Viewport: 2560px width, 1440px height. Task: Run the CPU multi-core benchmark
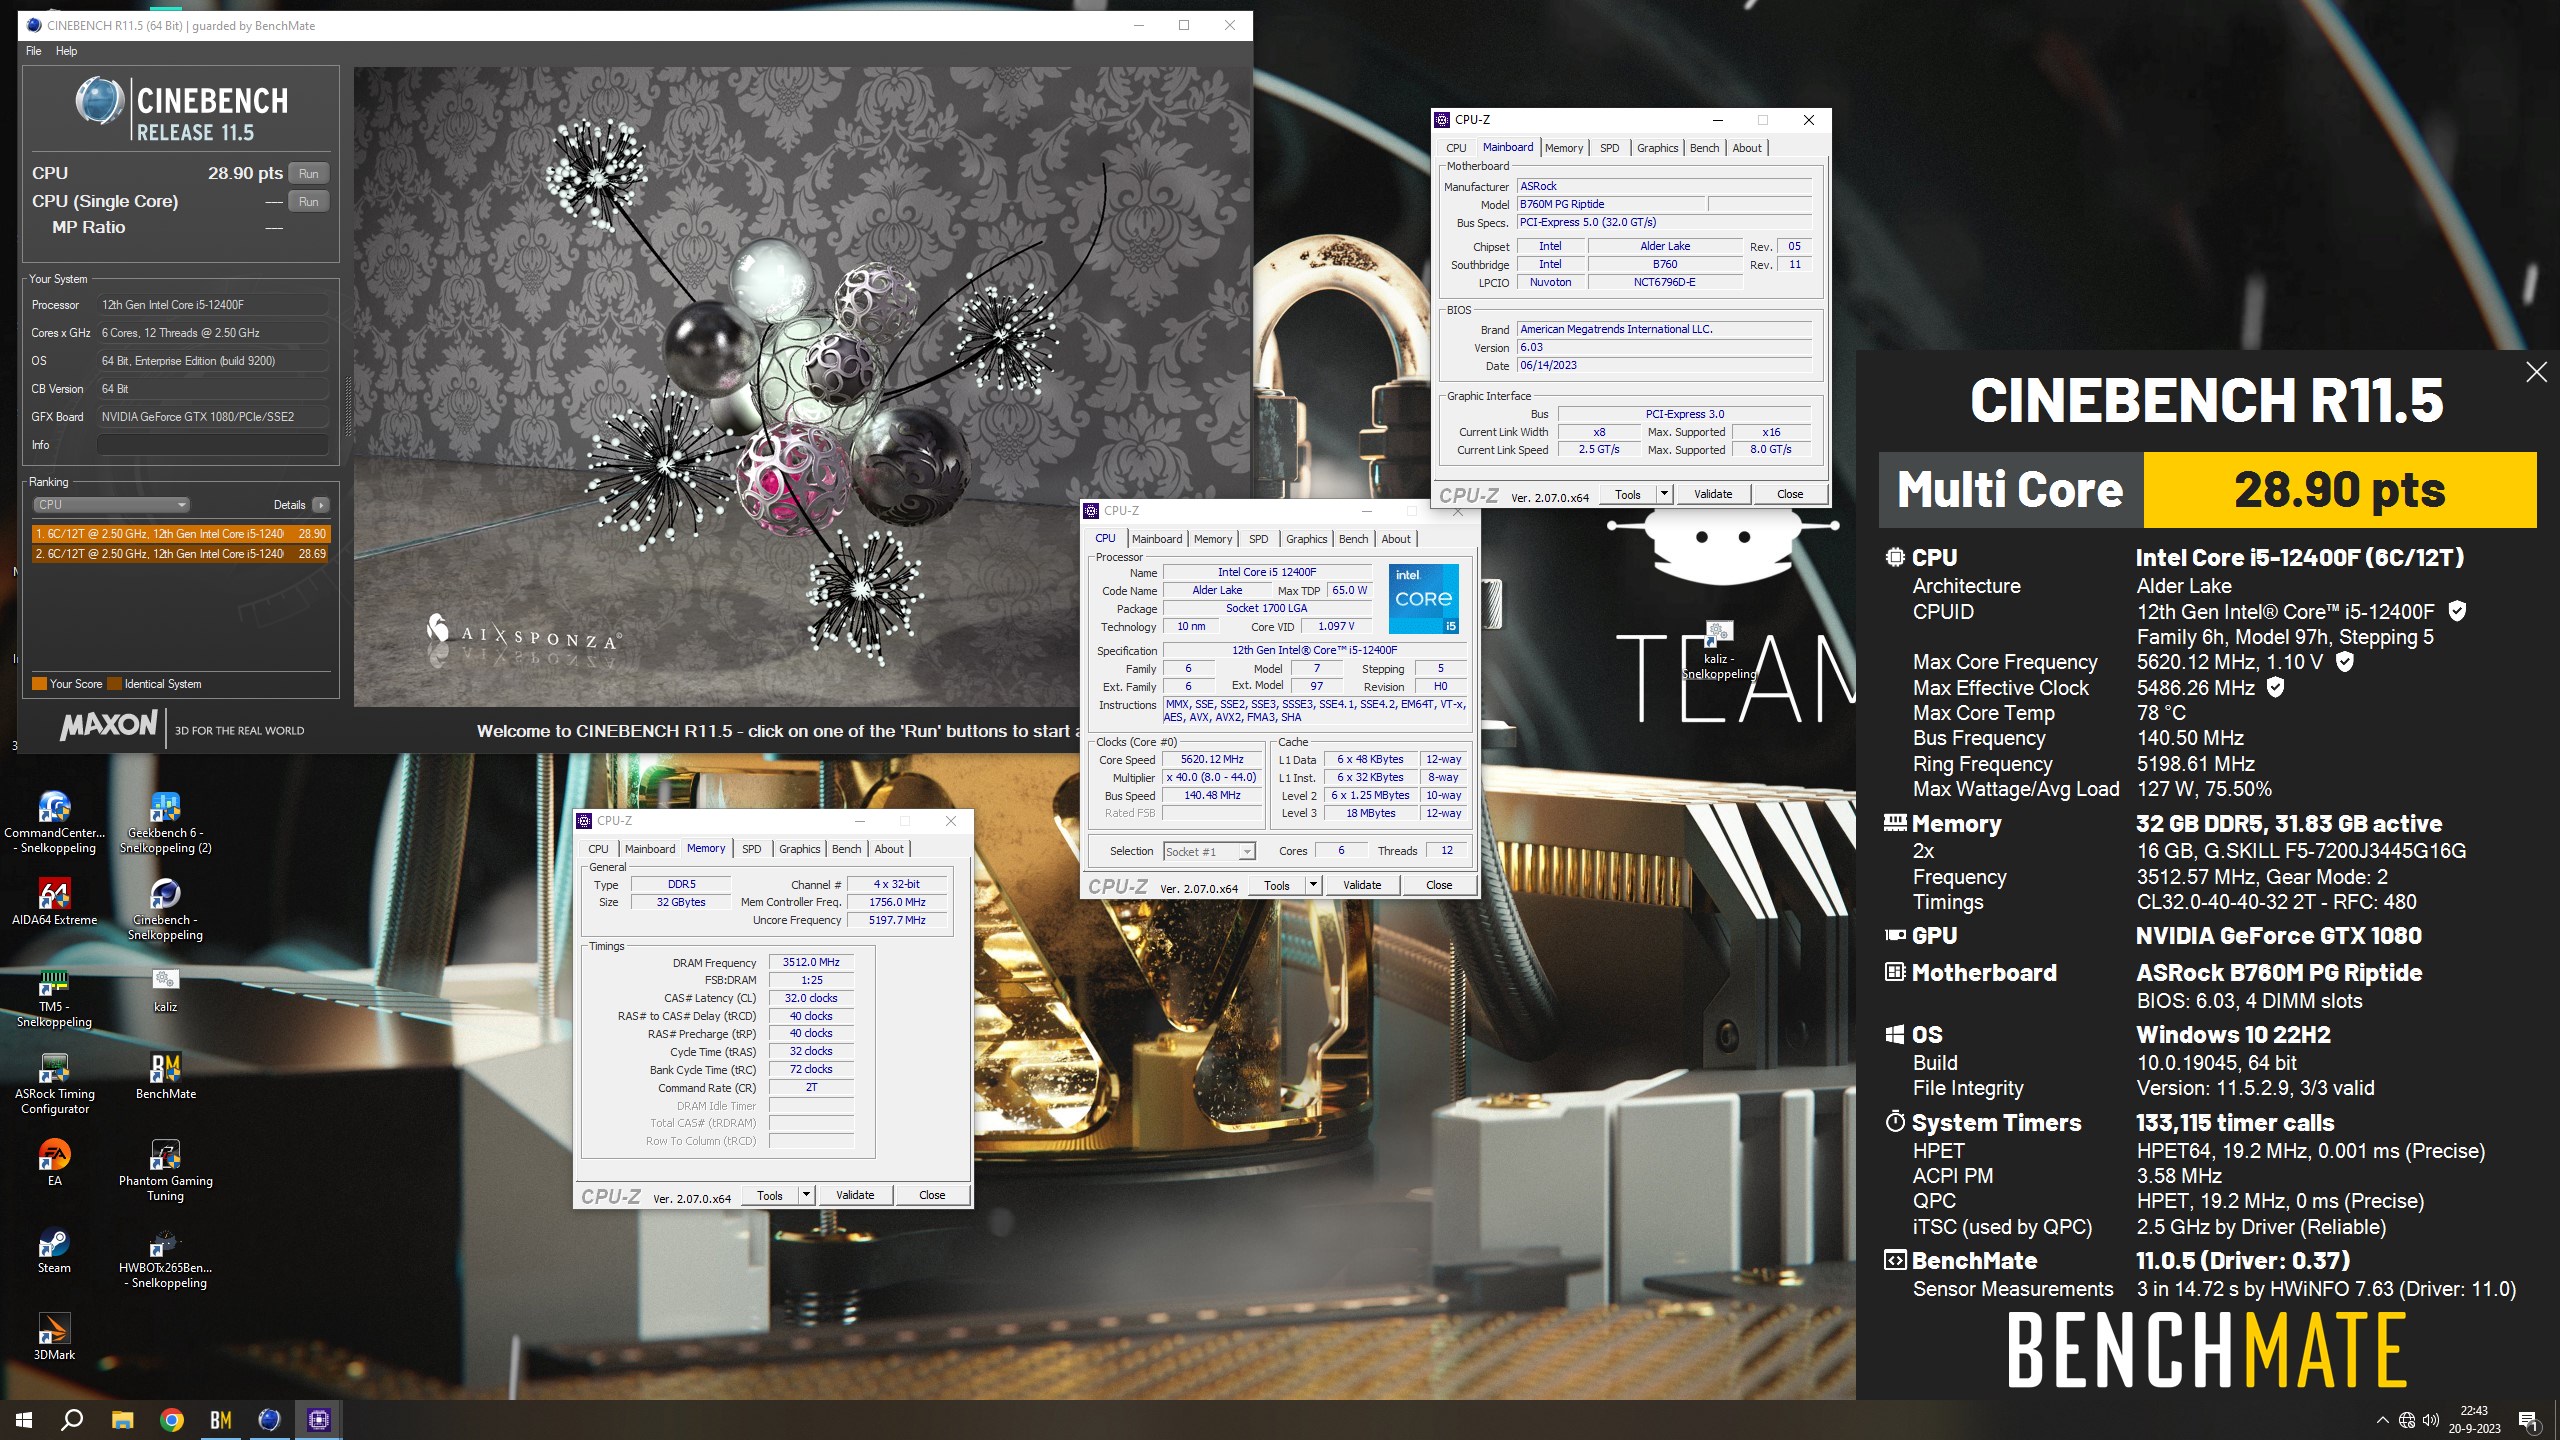(309, 174)
